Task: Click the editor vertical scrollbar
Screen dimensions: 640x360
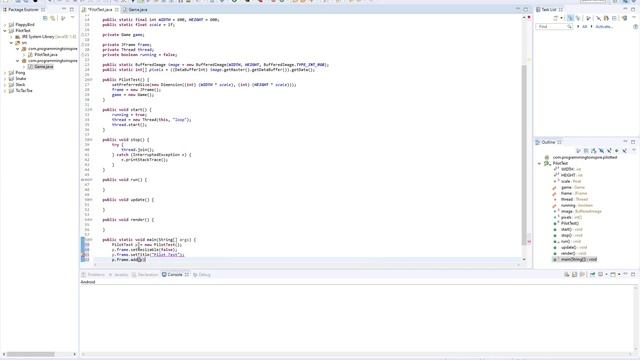Action: click(524, 155)
